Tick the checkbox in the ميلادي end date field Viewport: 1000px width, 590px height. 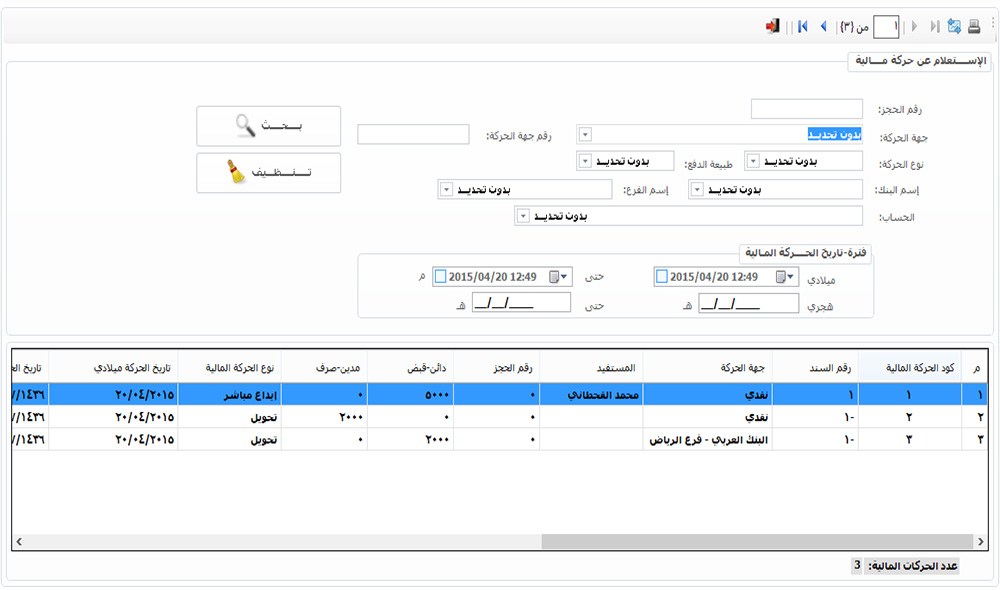[440, 277]
